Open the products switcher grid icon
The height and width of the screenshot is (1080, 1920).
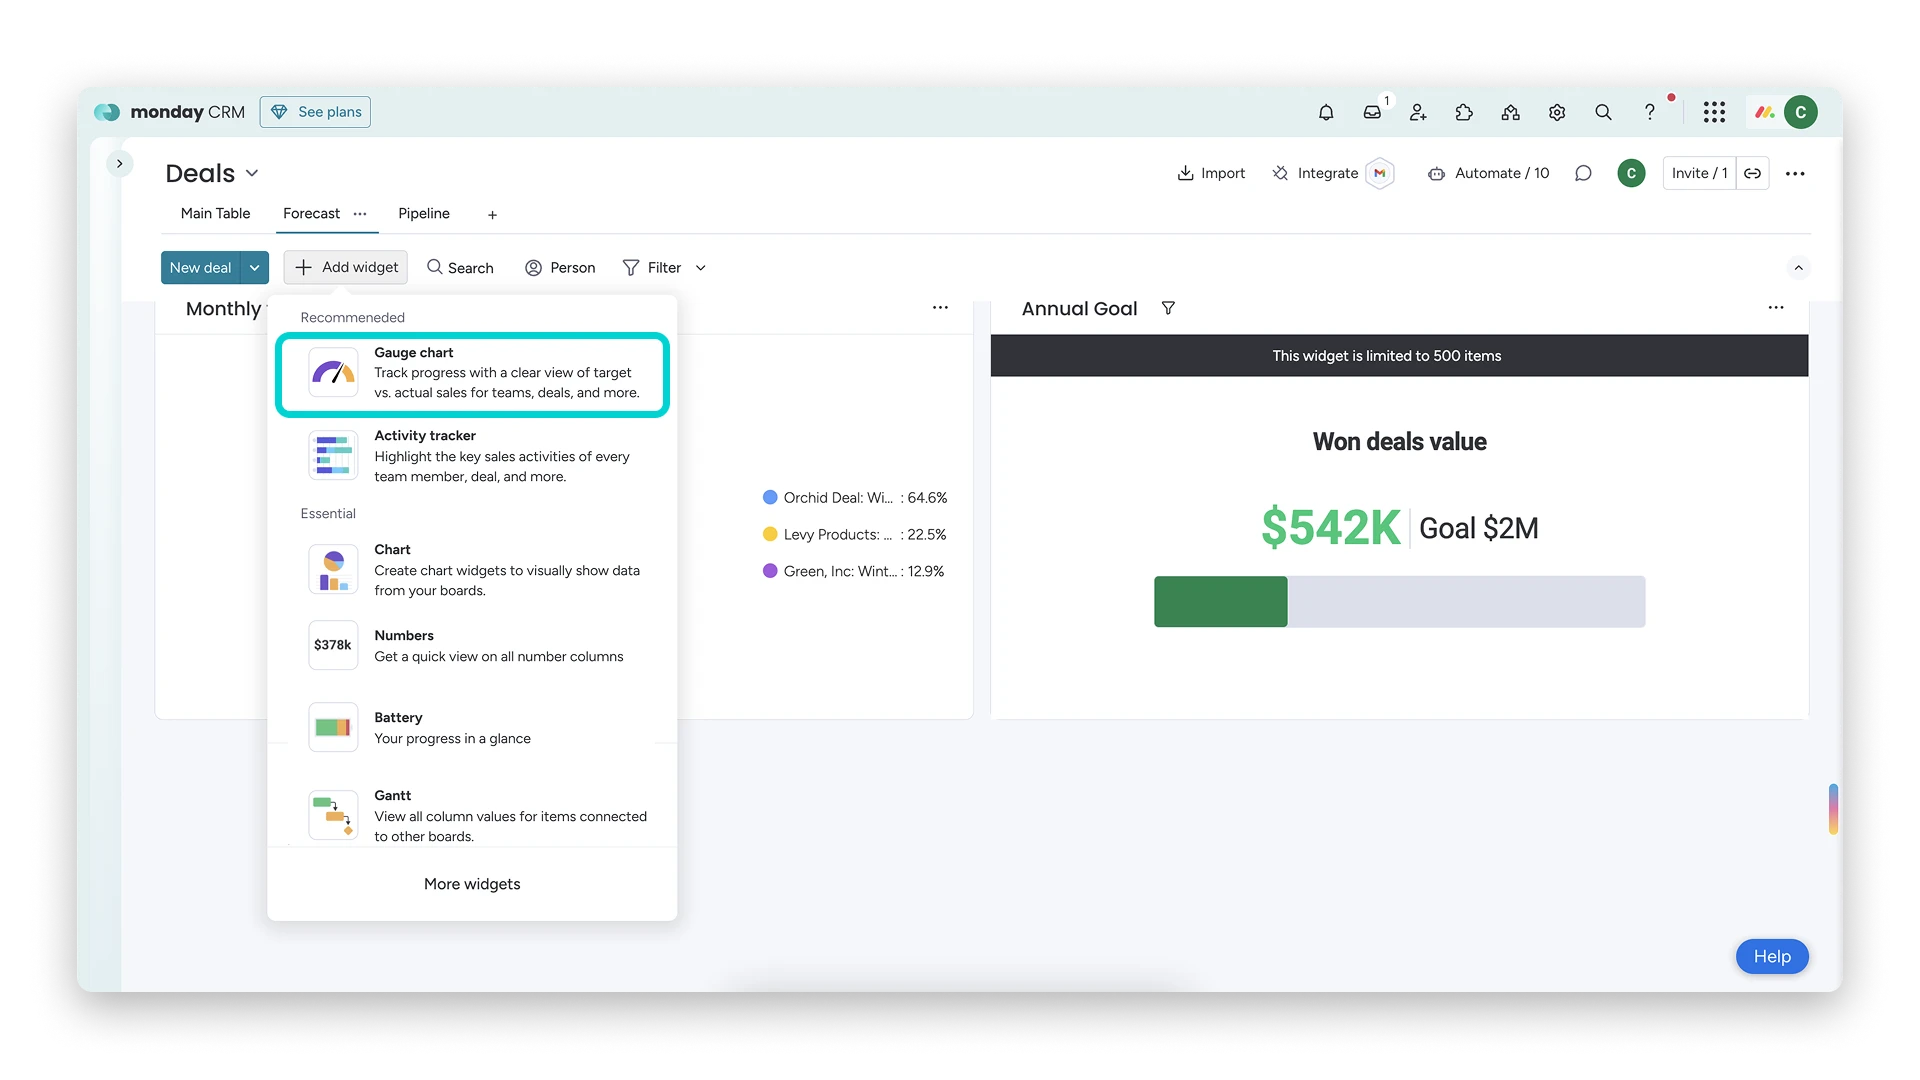click(x=1714, y=113)
